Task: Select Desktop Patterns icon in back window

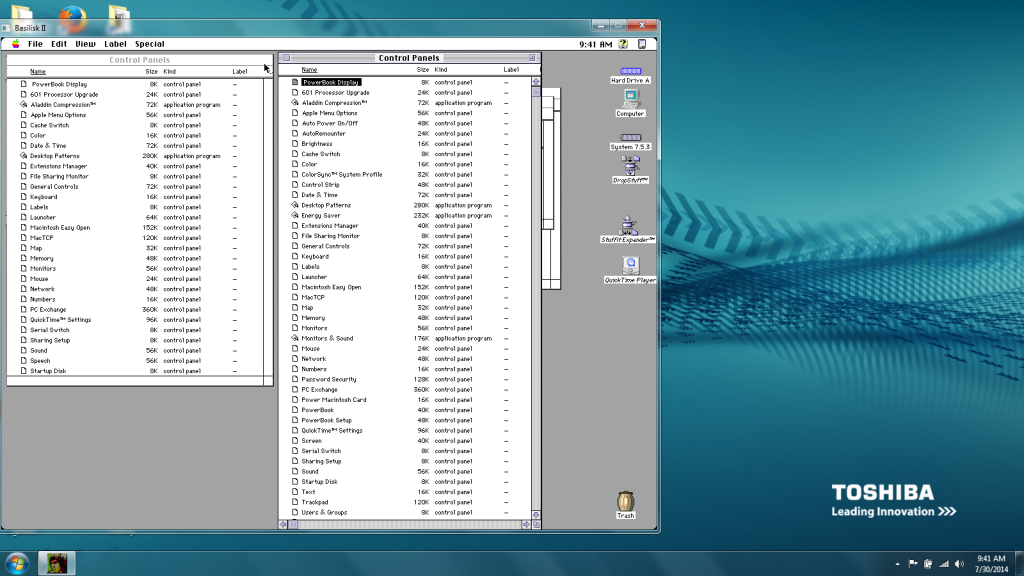Action: pyautogui.click(x=24, y=155)
